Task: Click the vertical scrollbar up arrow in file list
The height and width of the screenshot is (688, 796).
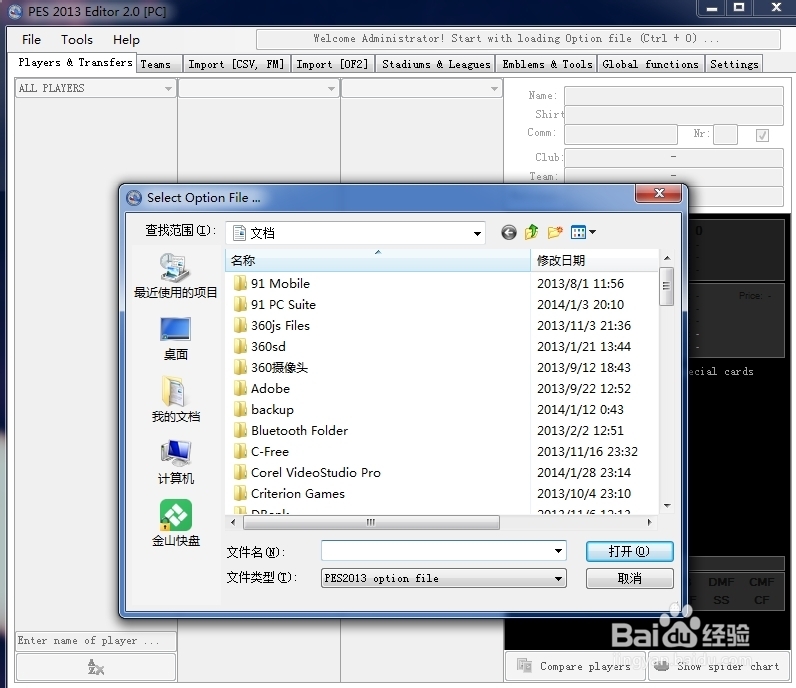Action: (x=667, y=258)
